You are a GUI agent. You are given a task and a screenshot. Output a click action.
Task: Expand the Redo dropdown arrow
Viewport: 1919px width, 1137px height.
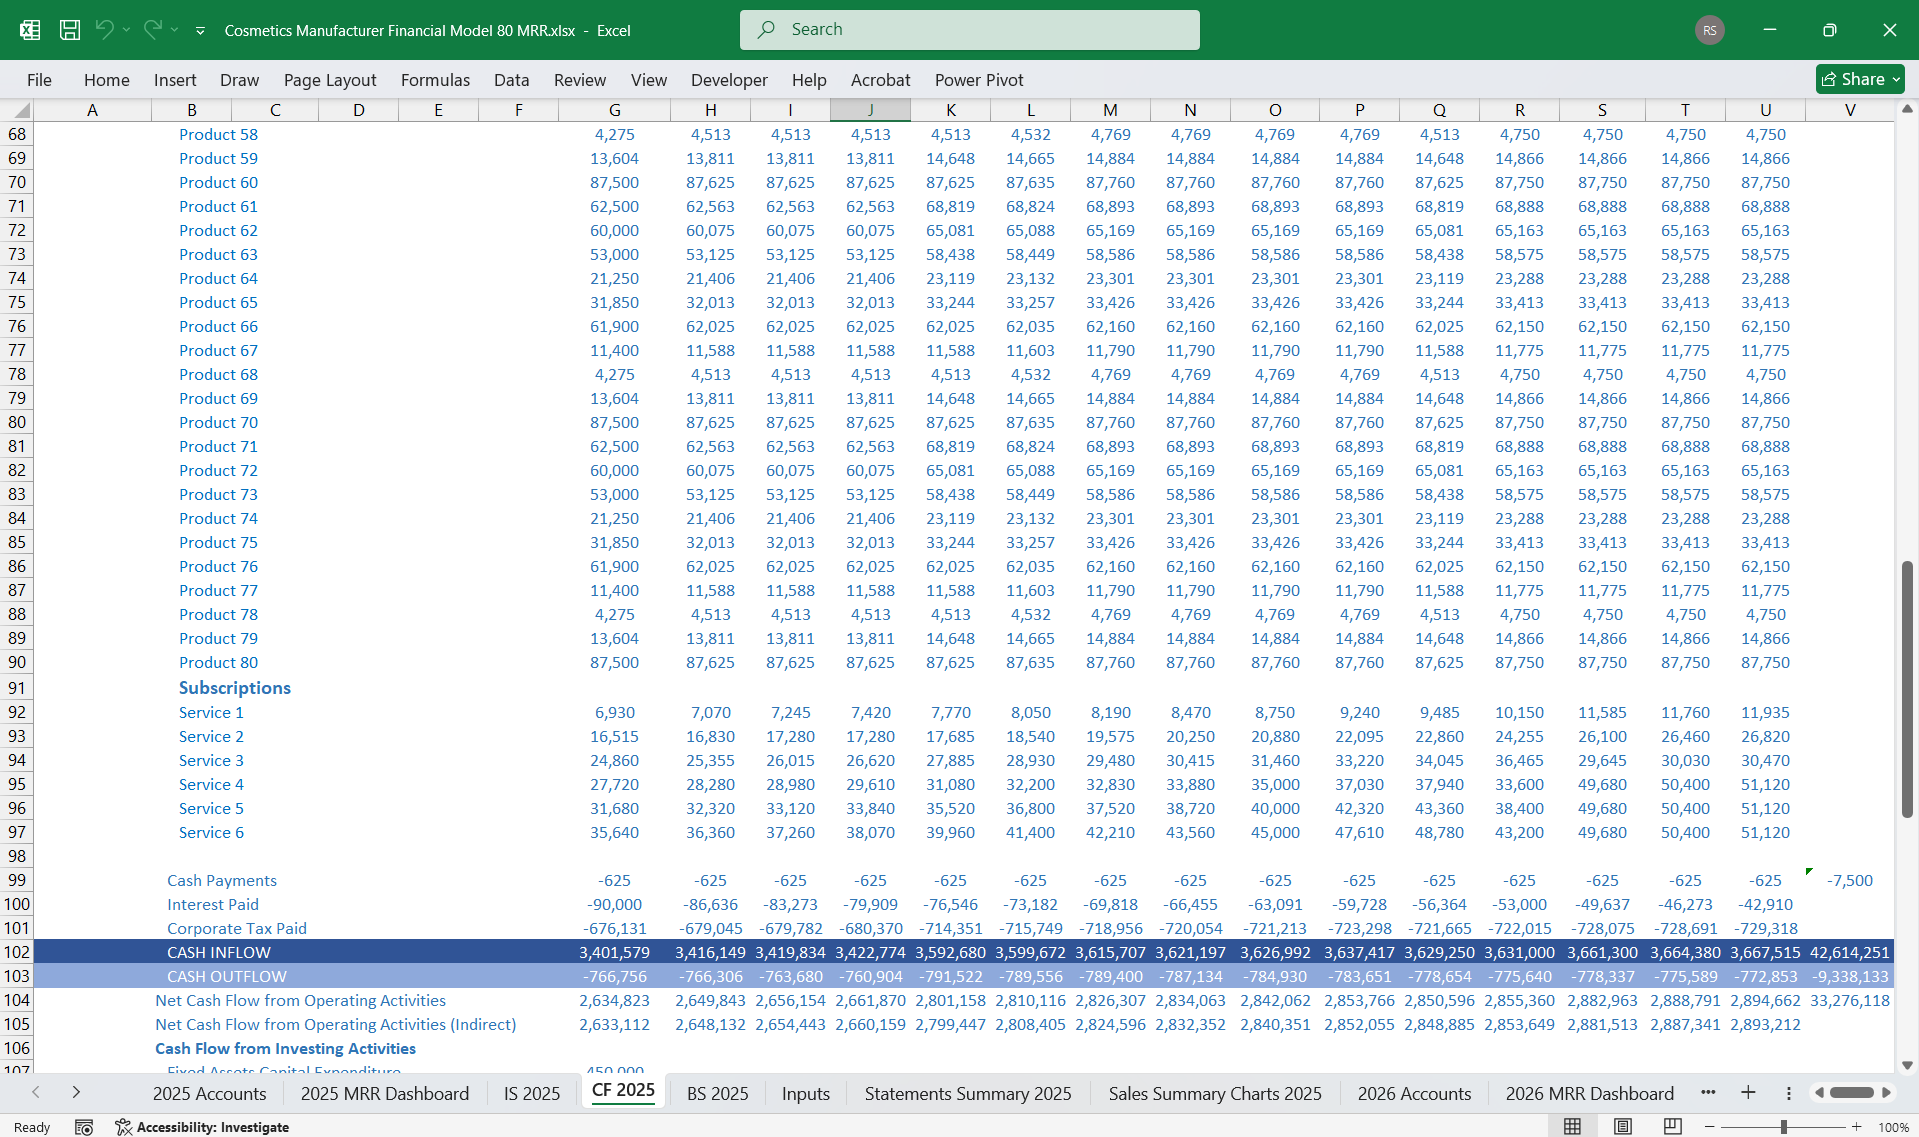(x=172, y=30)
